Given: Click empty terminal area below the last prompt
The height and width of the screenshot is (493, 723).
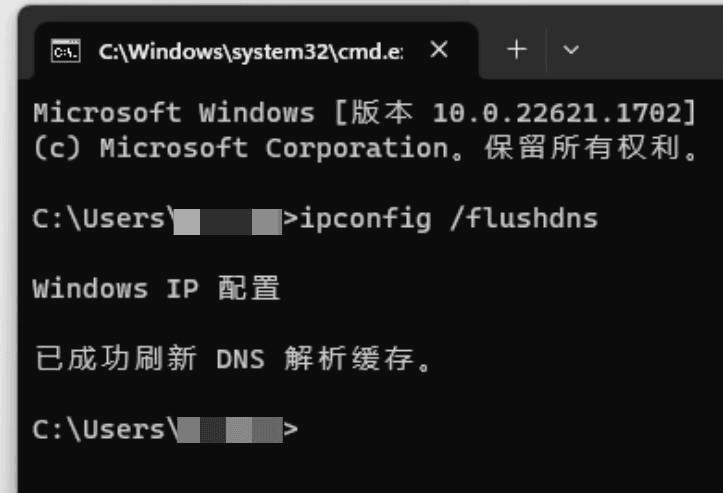Looking at the screenshot, I should (369, 468).
